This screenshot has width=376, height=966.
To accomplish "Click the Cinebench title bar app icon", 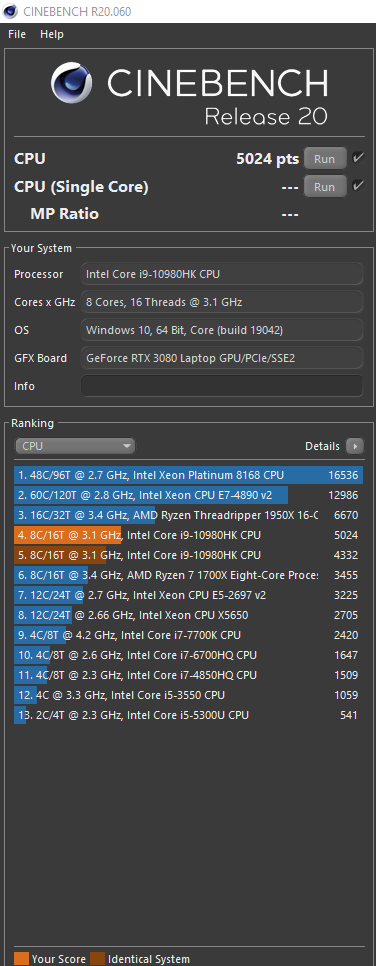I will coord(10,12).
